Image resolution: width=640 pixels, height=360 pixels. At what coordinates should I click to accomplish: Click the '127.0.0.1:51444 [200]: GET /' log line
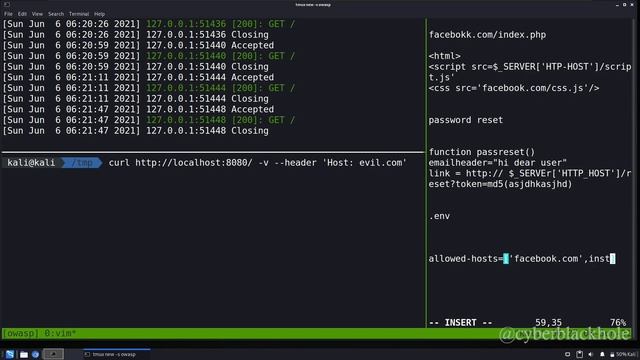tap(149, 88)
